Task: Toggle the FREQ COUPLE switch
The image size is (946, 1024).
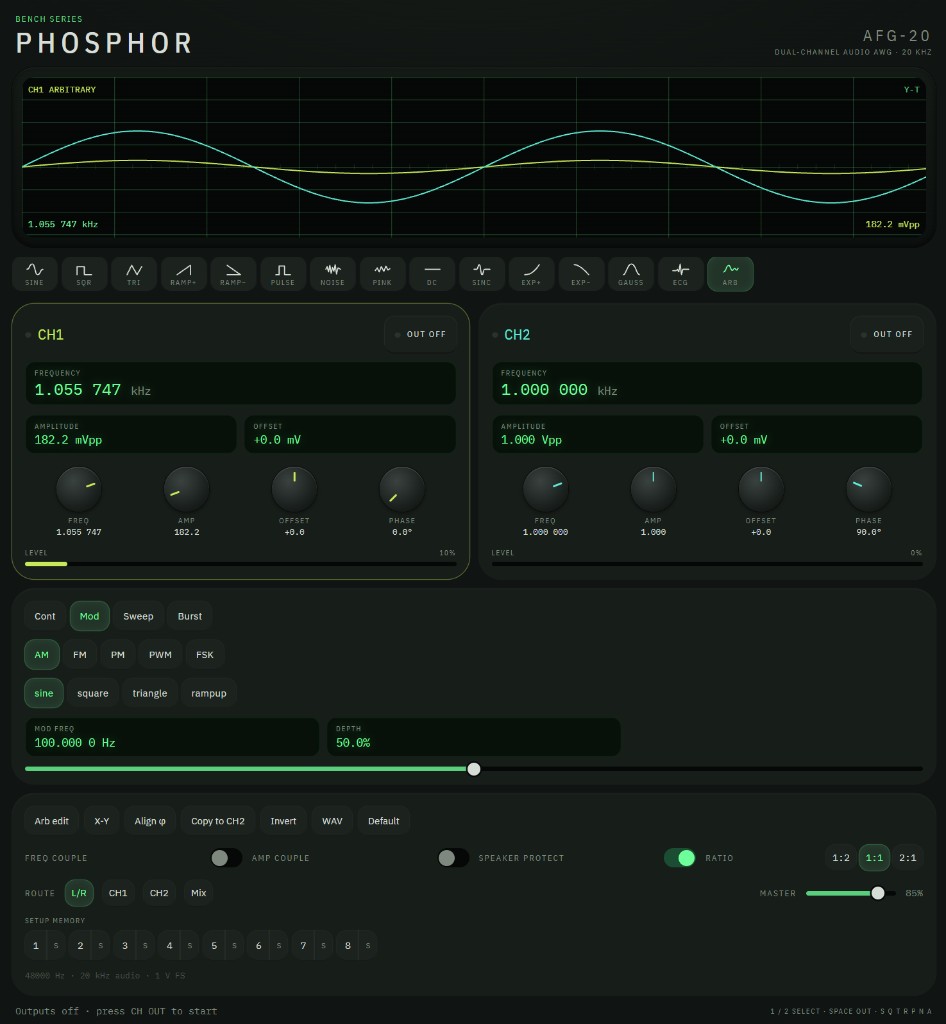Action: pyautogui.click(x=226, y=857)
